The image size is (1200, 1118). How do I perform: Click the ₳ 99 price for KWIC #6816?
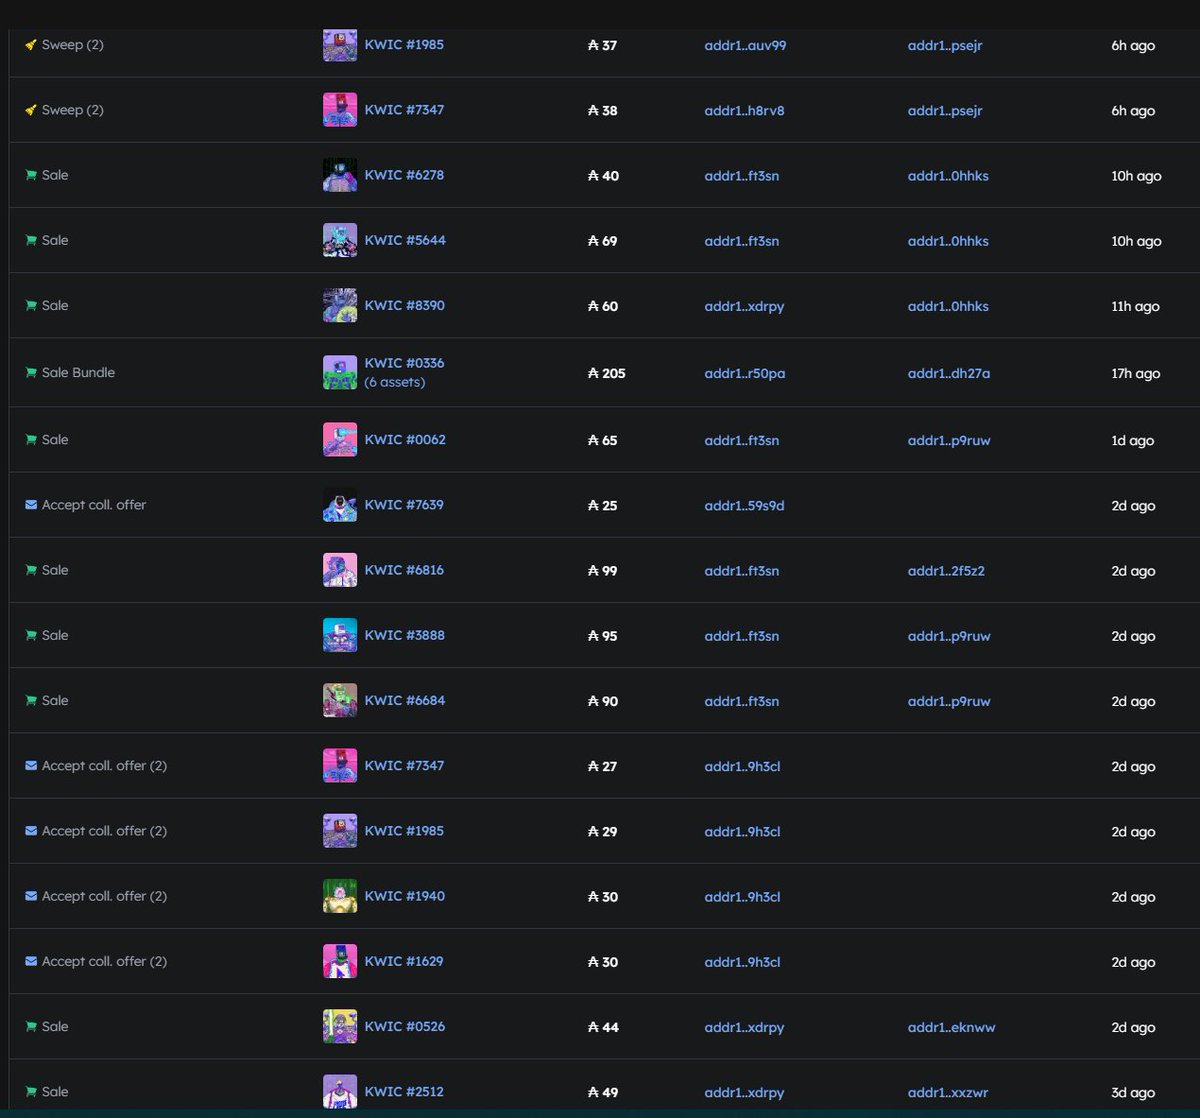click(x=603, y=571)
